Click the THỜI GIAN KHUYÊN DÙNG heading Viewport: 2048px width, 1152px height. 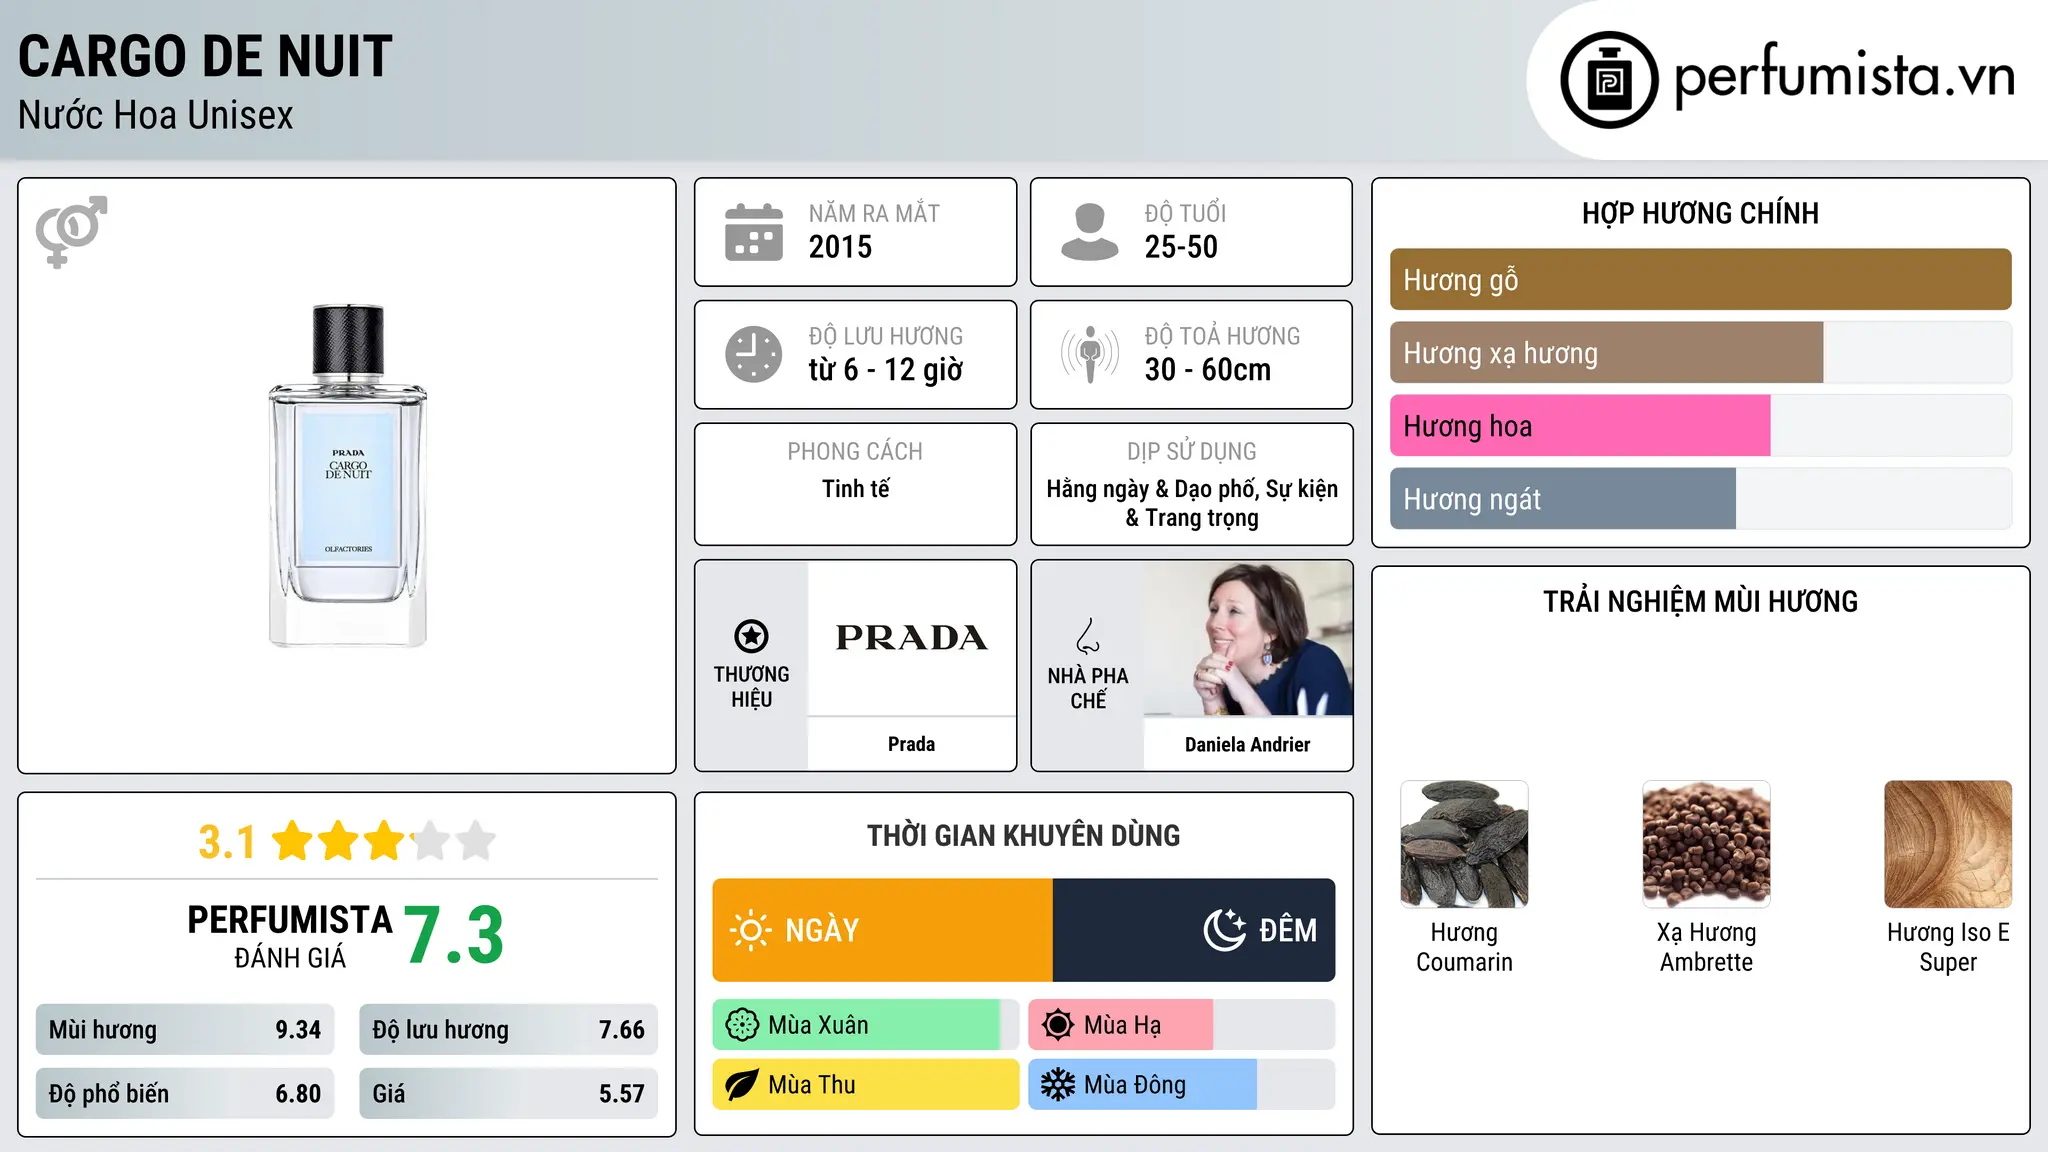(x=1024, y=835)
